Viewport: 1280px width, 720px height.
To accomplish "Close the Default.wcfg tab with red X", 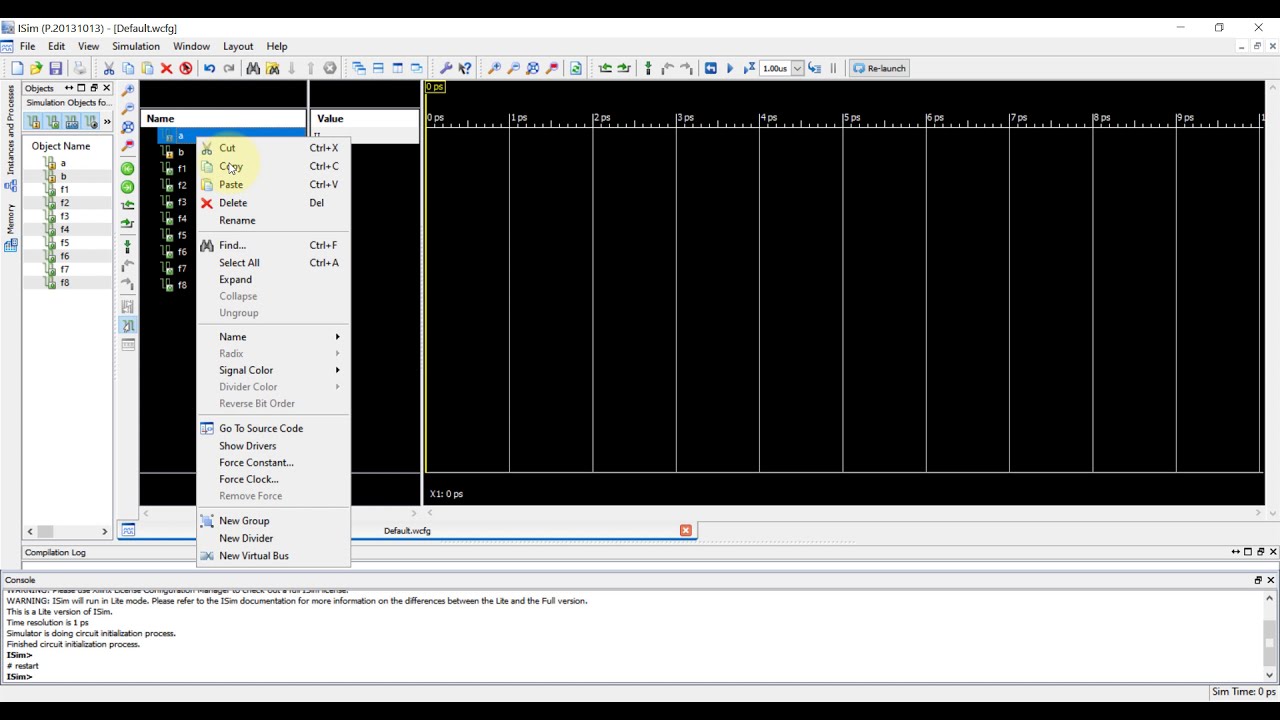I will 685,531.
